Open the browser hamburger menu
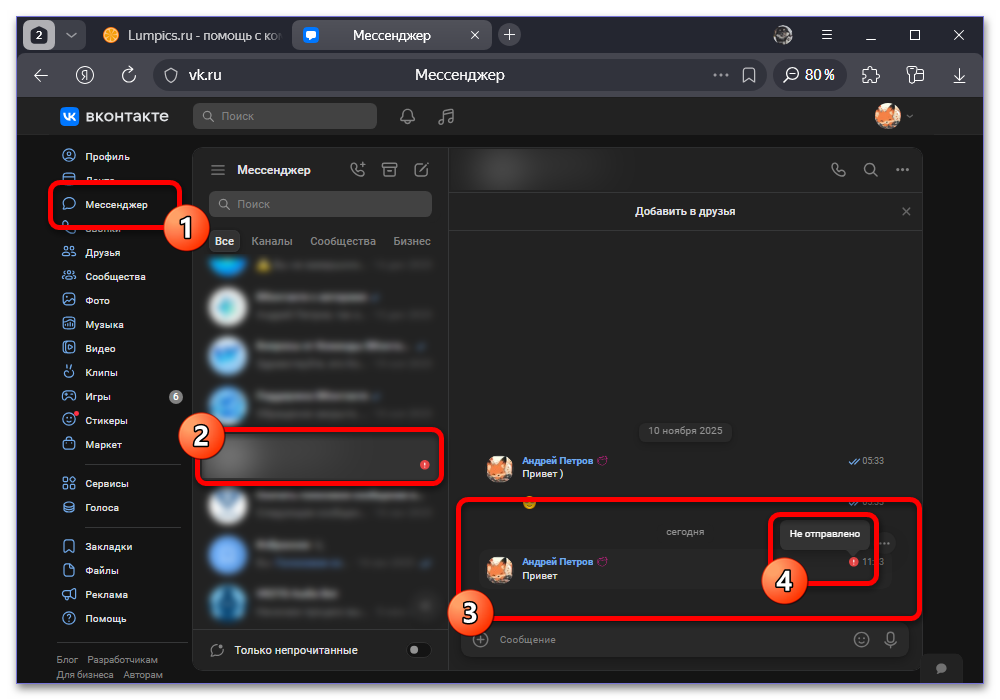The height and width of the screenshot is (700, 1000). tap(827, 35)
